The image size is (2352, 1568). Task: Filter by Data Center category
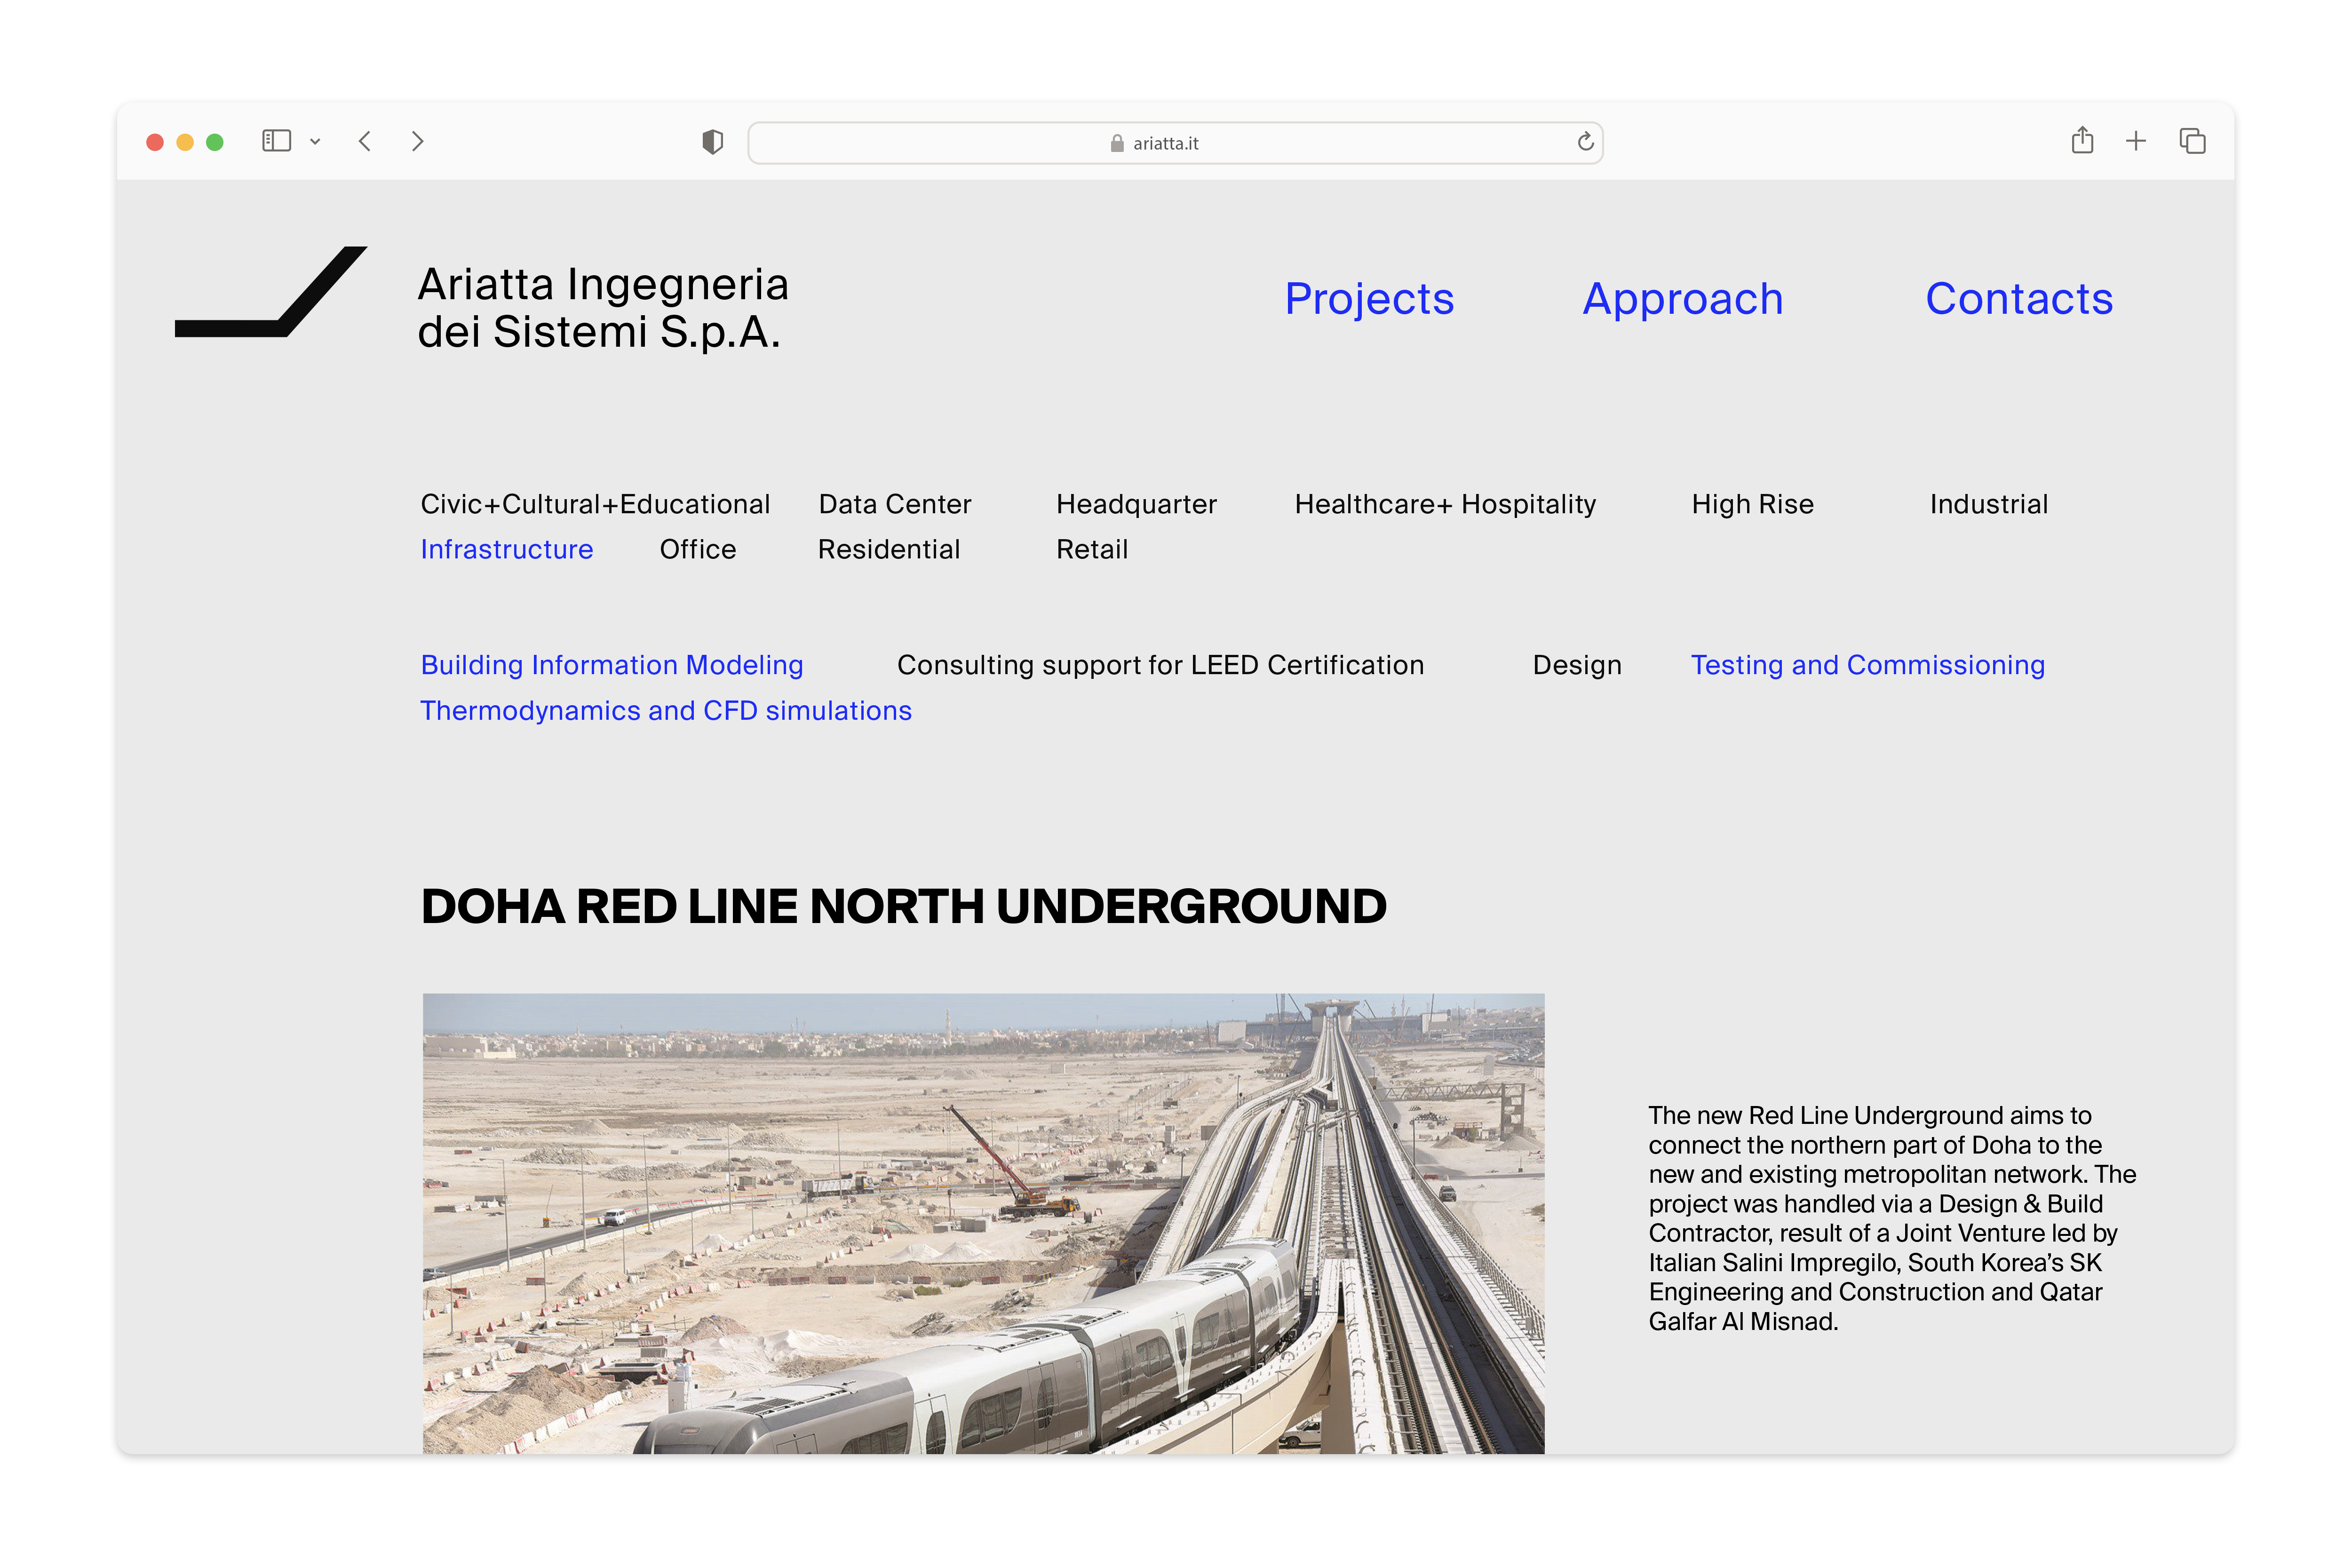[x=895, y=504]
